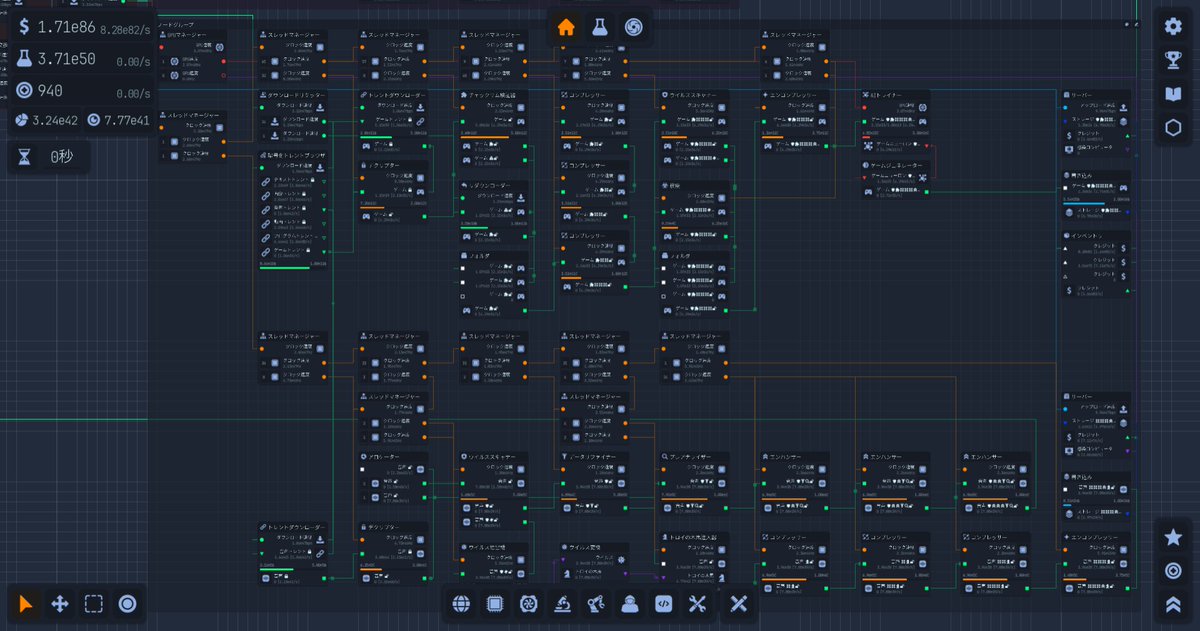Viewport: 1200px width, 631px height.
Task: Open the settings gear on right sidebar
Action: pyautogui.click(x=1173, y=27)
